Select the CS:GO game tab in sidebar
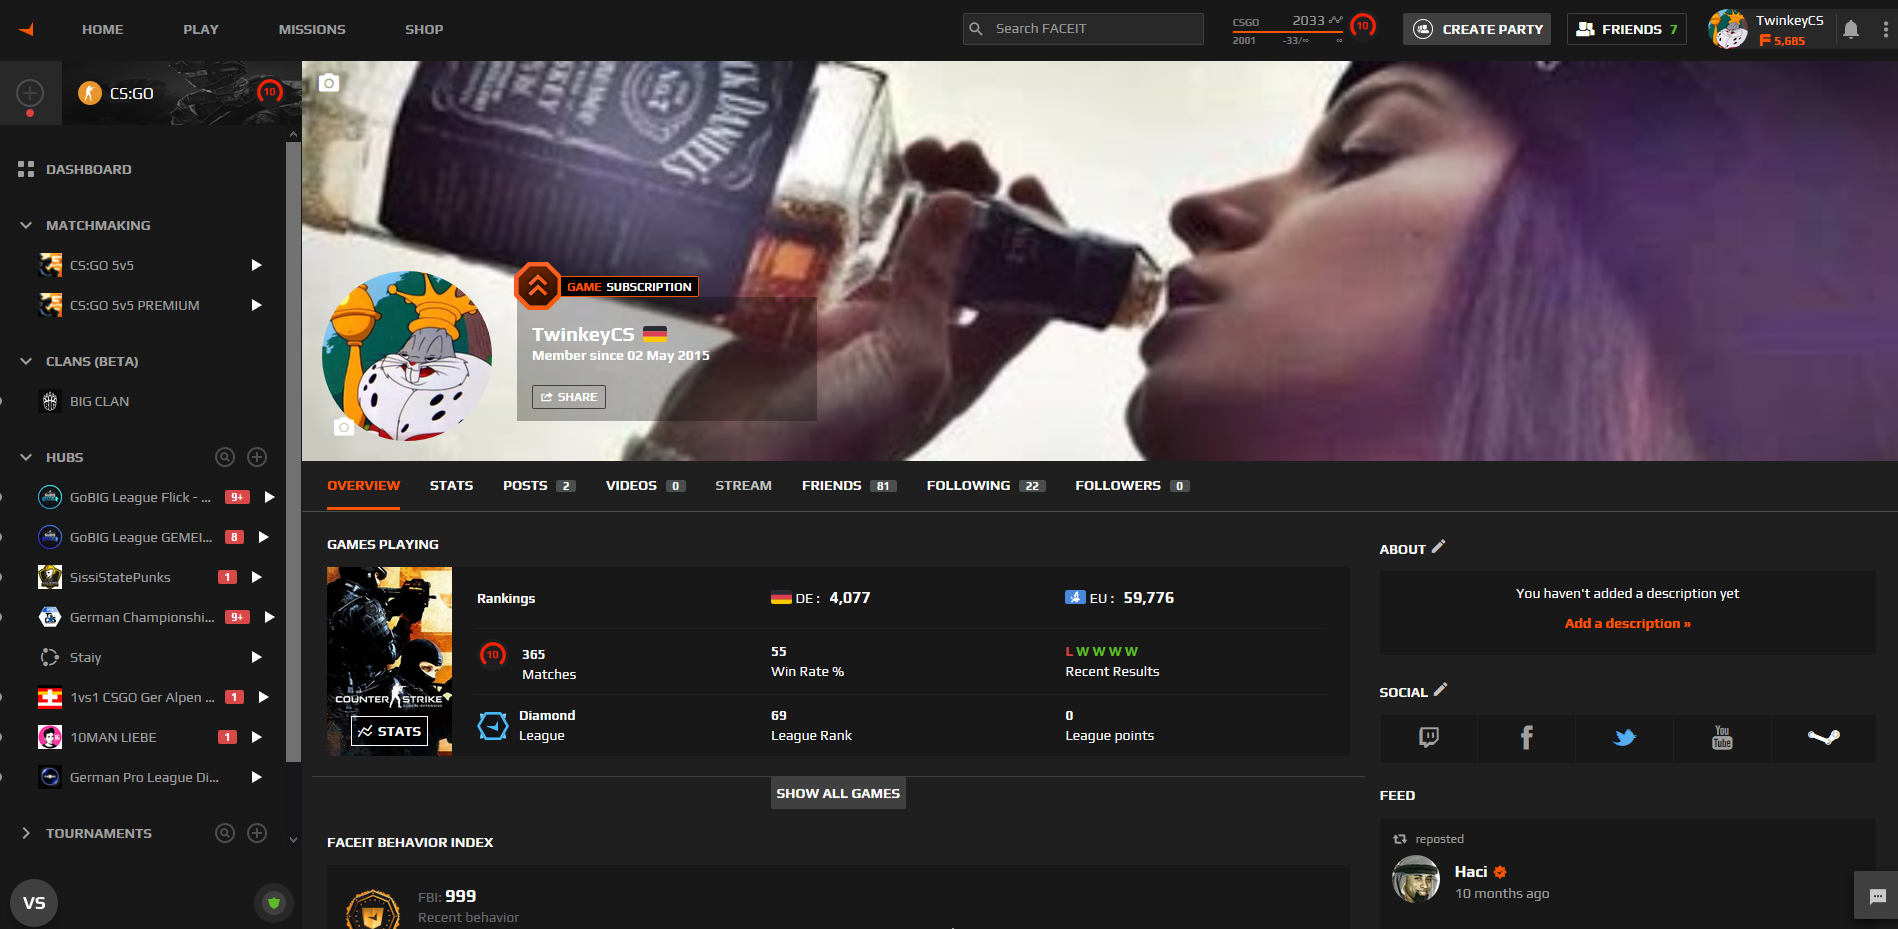 pos(182,93)
